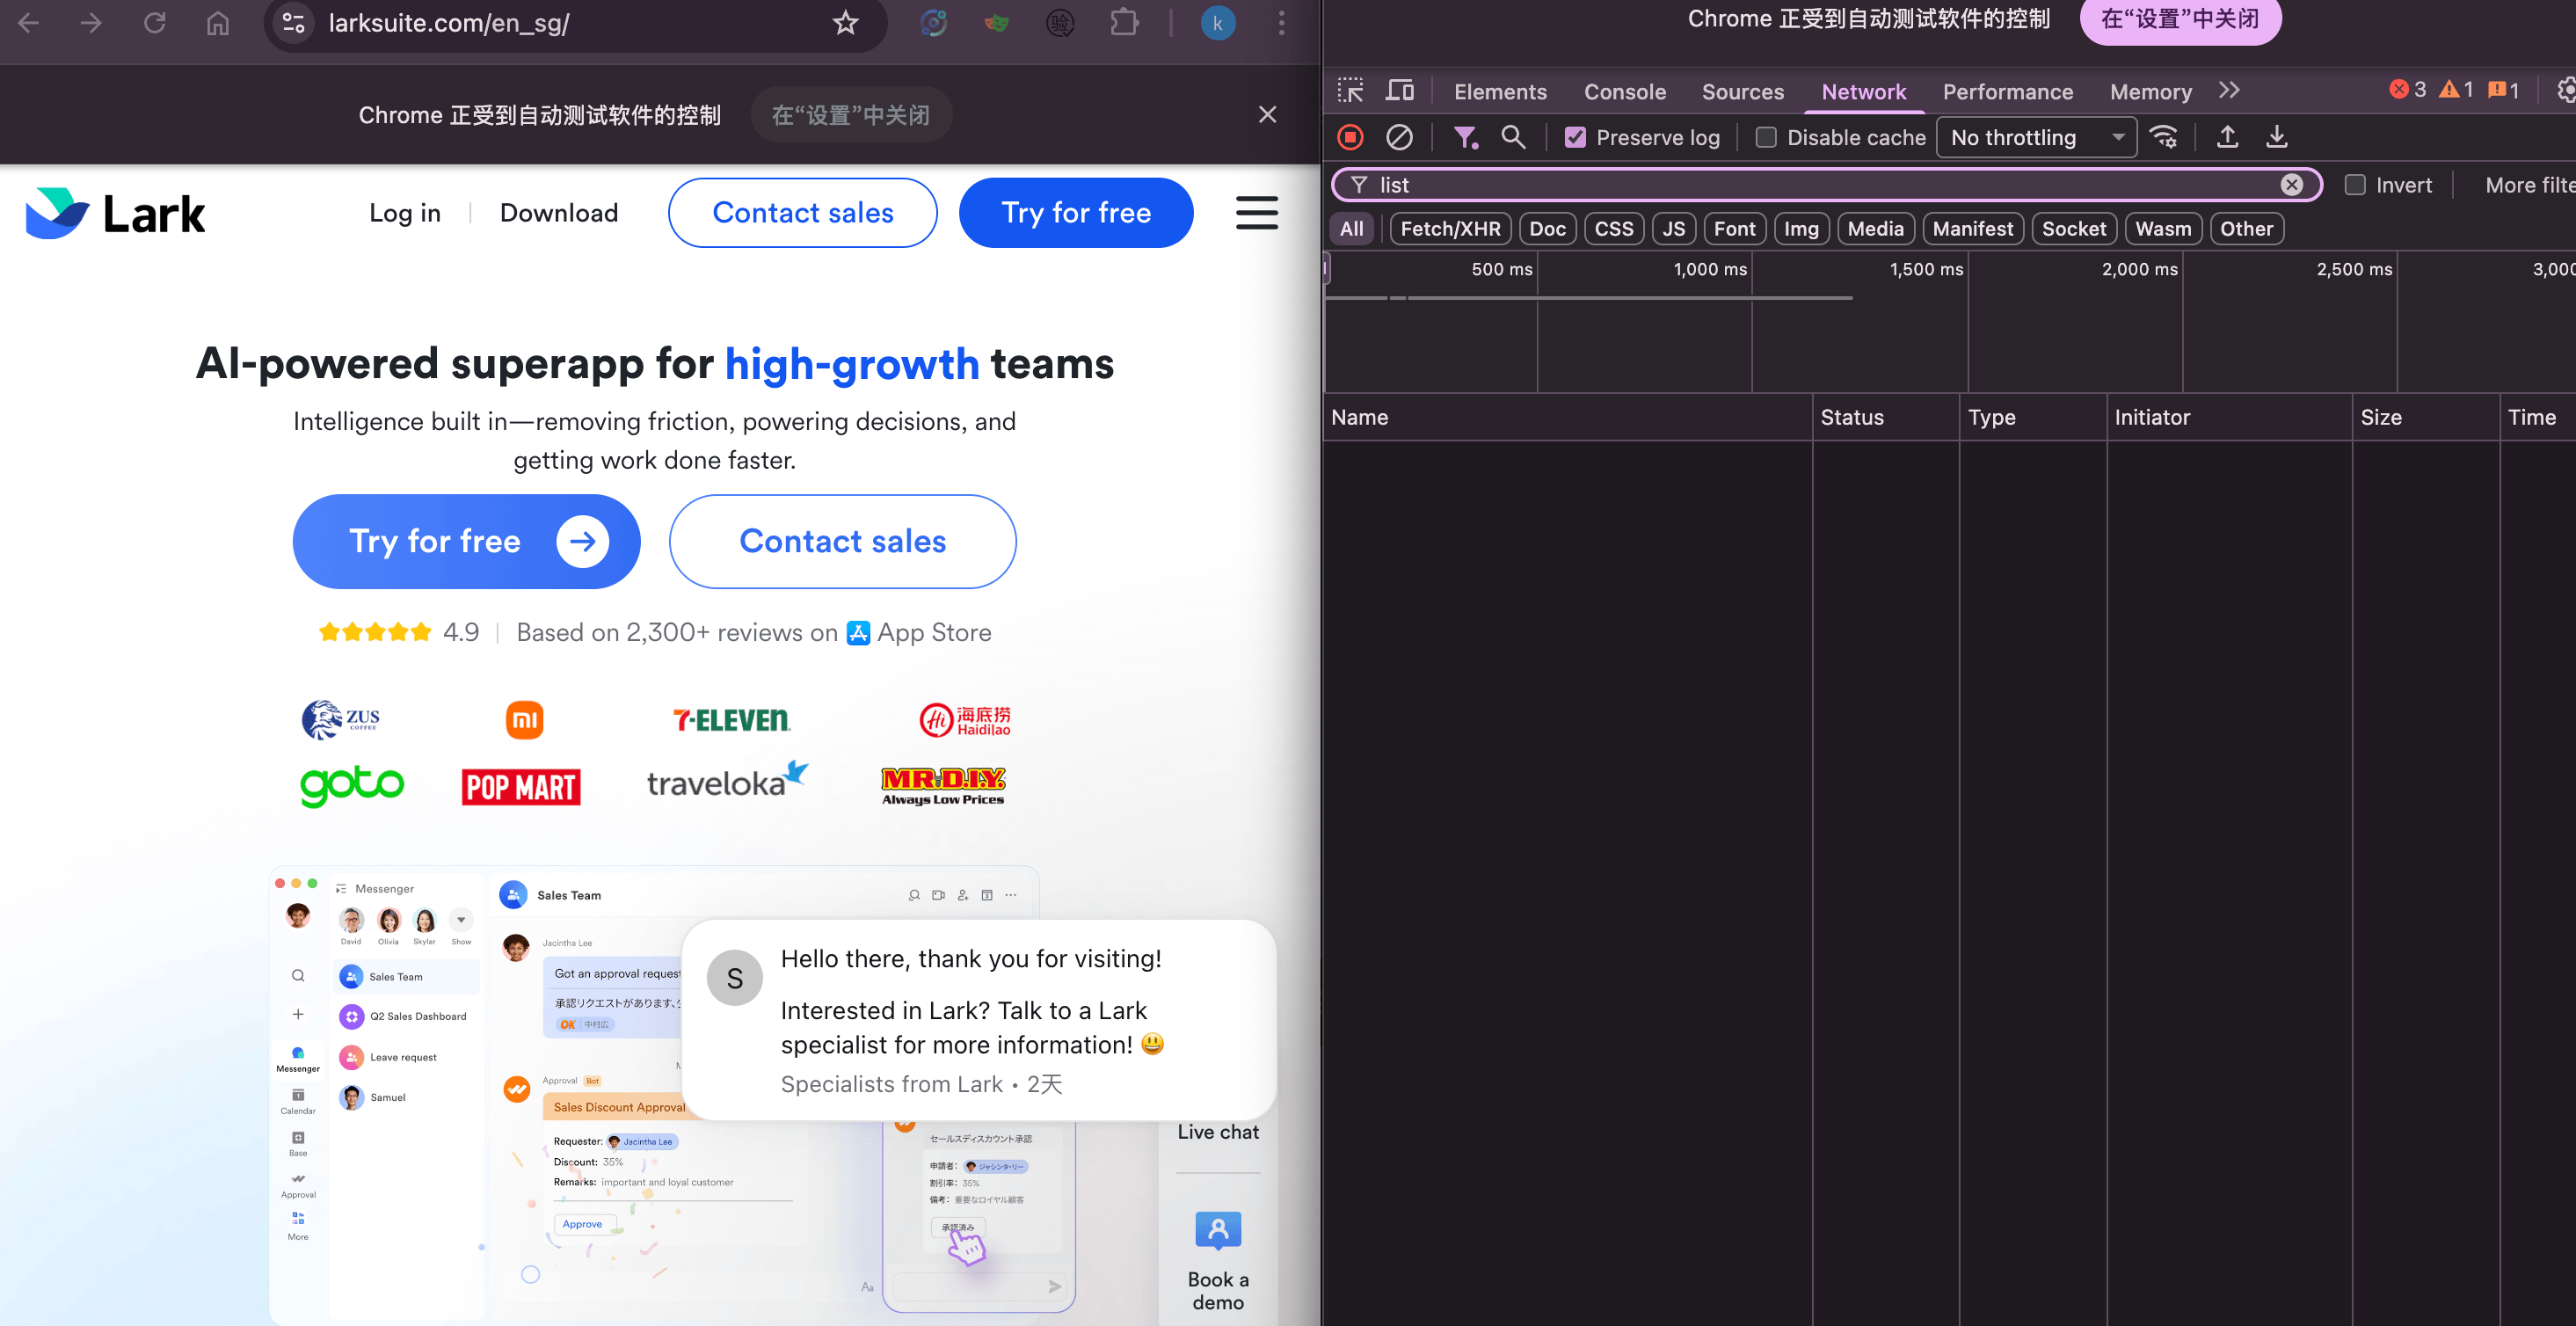
Task: Switch to the Performance tab
Action: coord(2008,92)
